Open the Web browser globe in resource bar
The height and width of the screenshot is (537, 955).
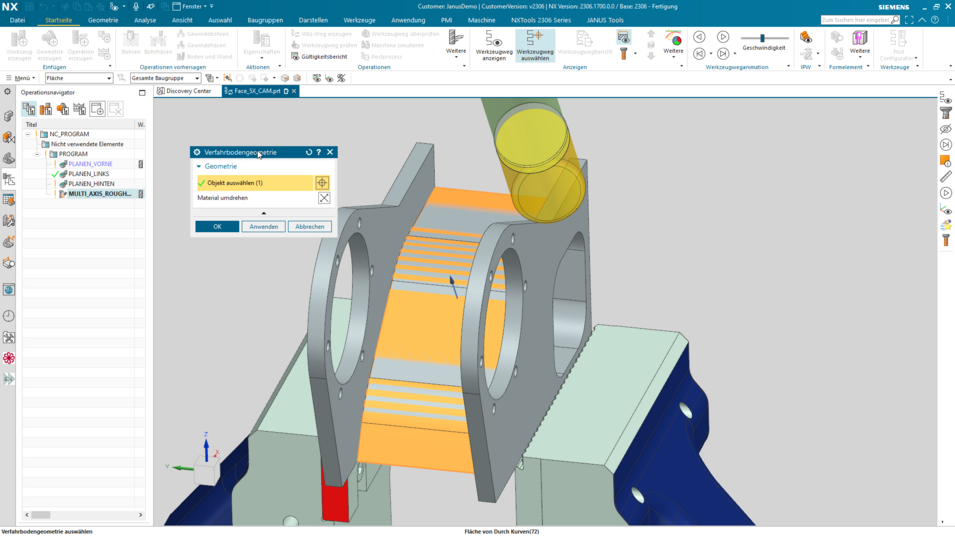pos(9,290)
